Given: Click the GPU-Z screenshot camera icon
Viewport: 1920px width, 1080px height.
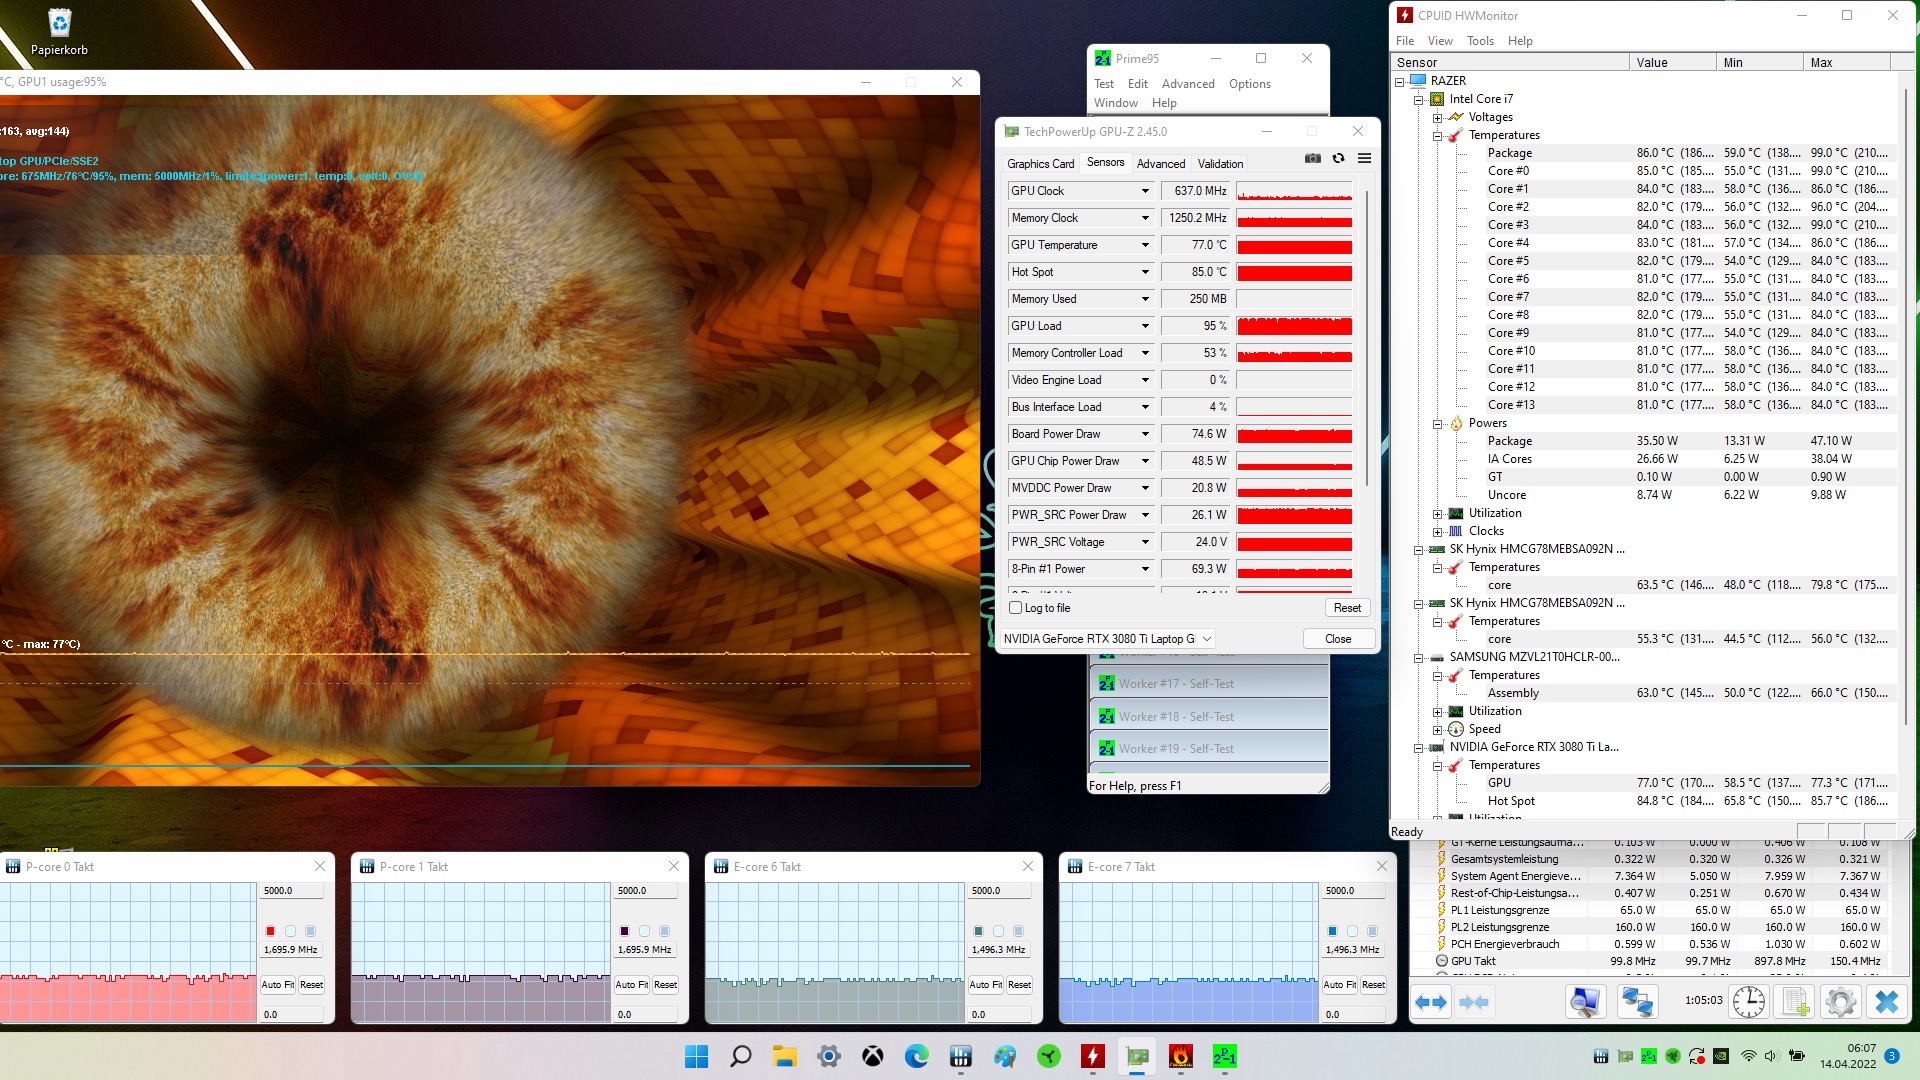Looking at the screenshot, I should pyautogui.click(x=1312, y=158).
